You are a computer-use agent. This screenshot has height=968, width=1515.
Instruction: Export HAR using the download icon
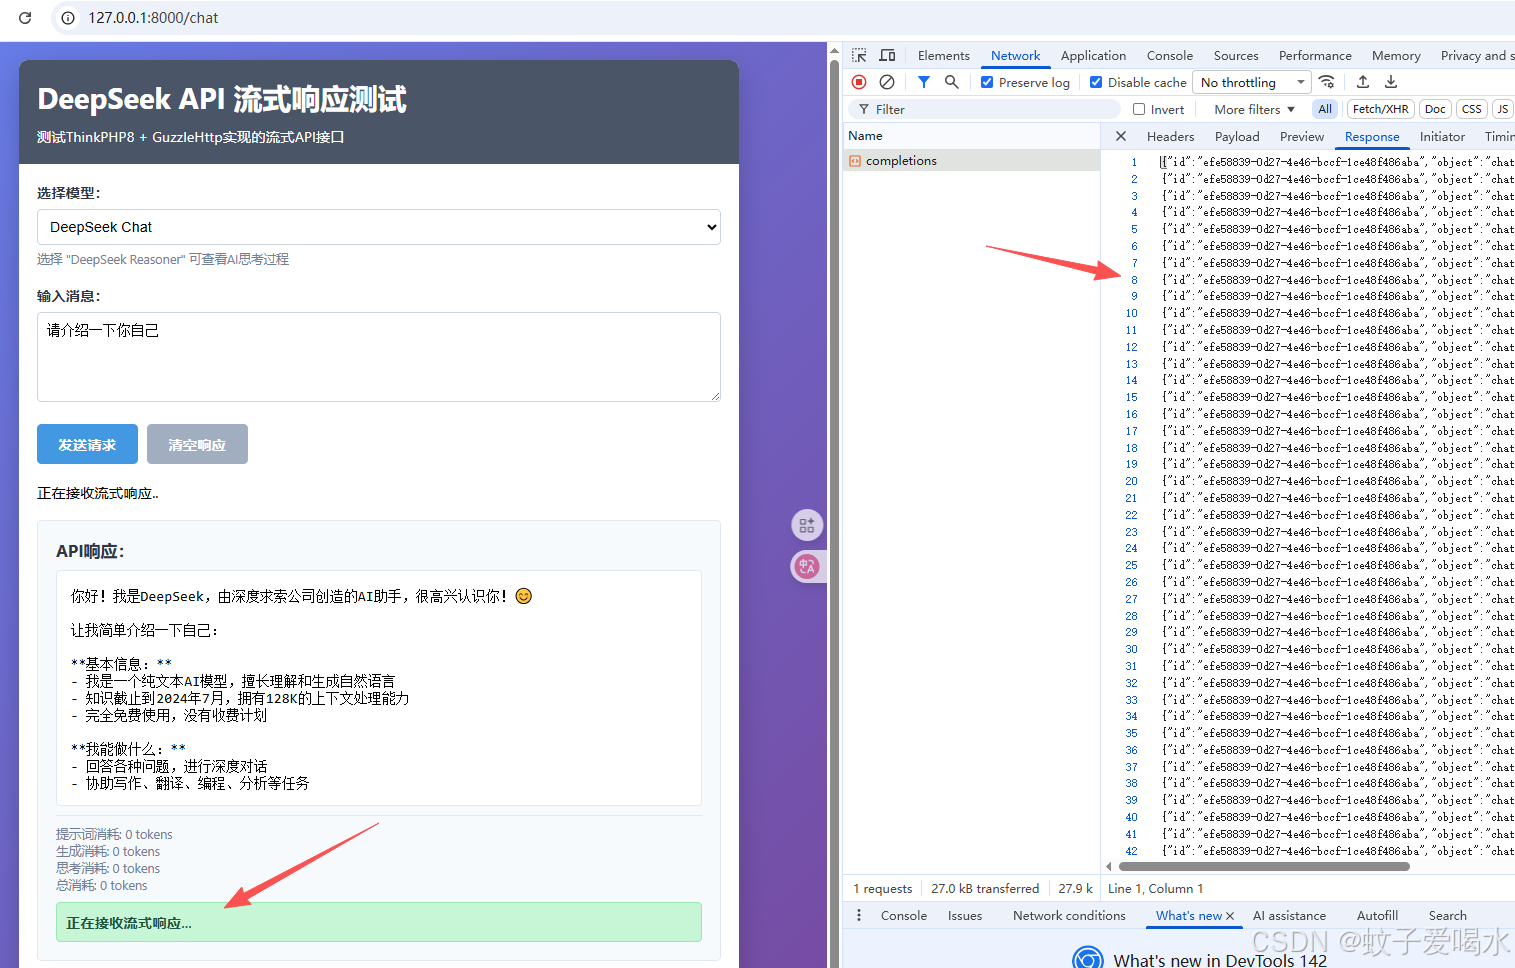click(1391, 82)
